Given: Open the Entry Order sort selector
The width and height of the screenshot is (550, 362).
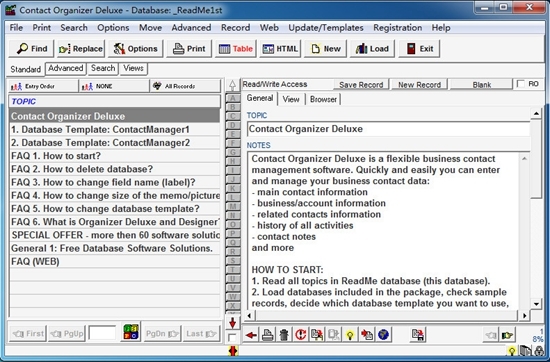Looking at the screenshot, I should coord(43,86).
